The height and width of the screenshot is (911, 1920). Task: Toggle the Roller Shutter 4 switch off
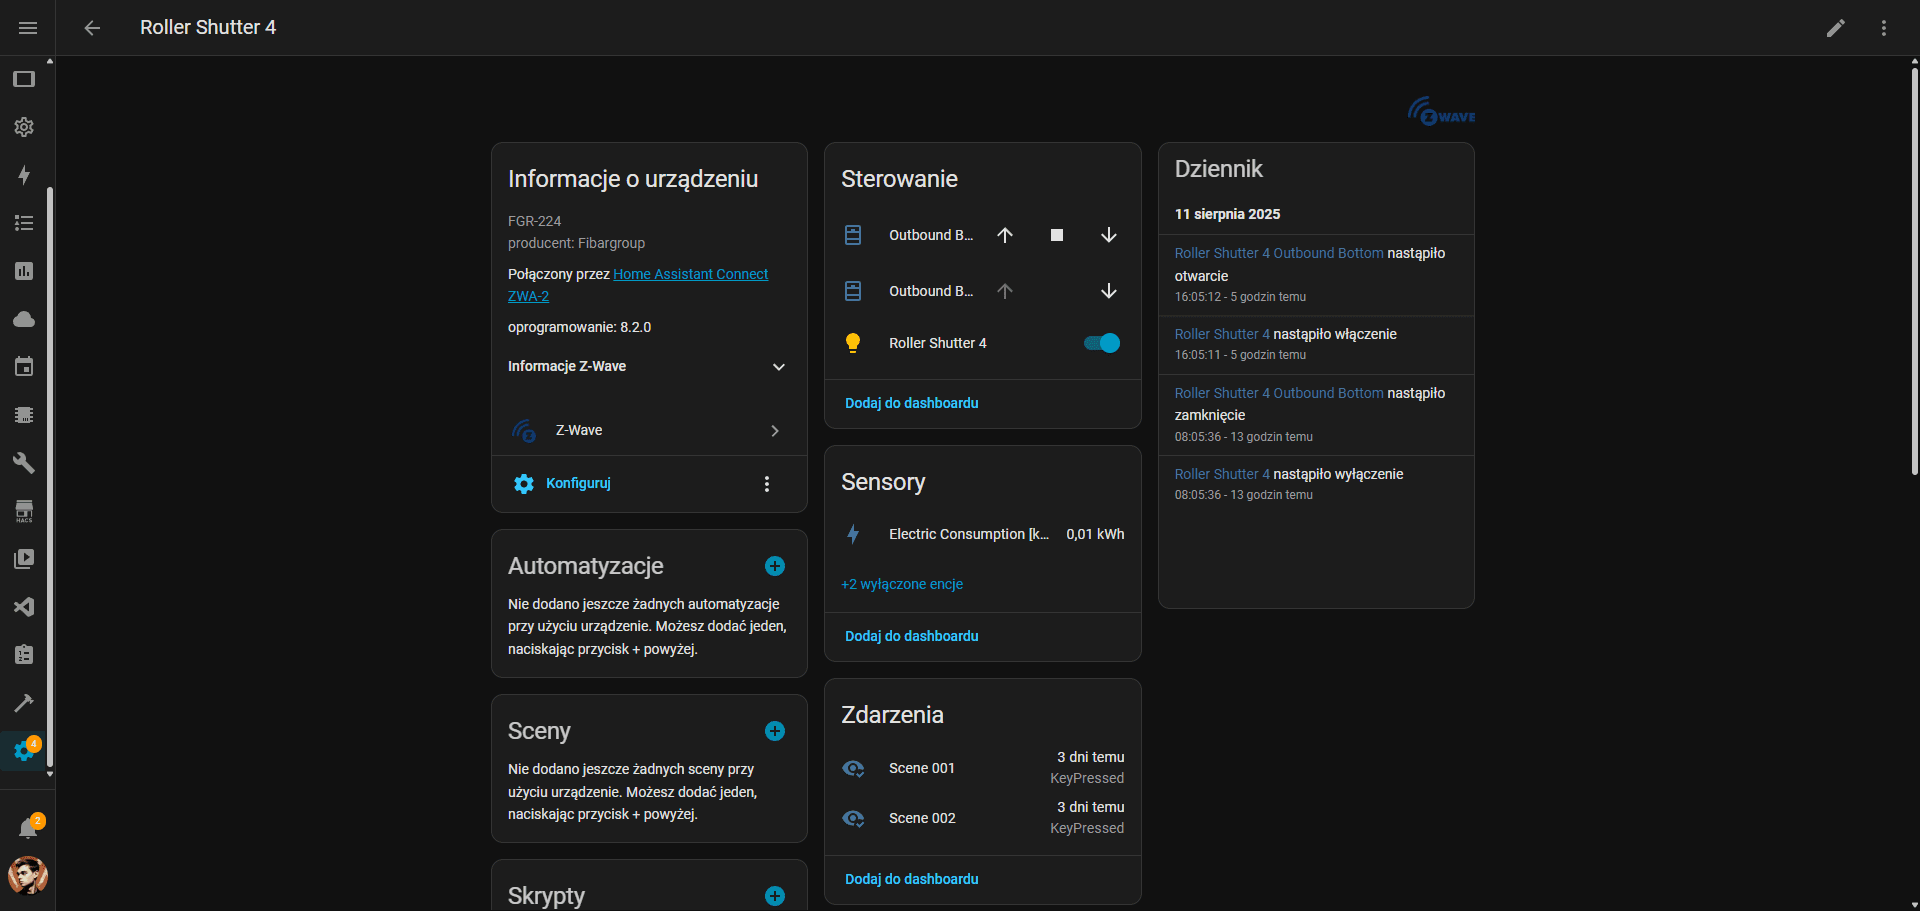pos(1101,343)
